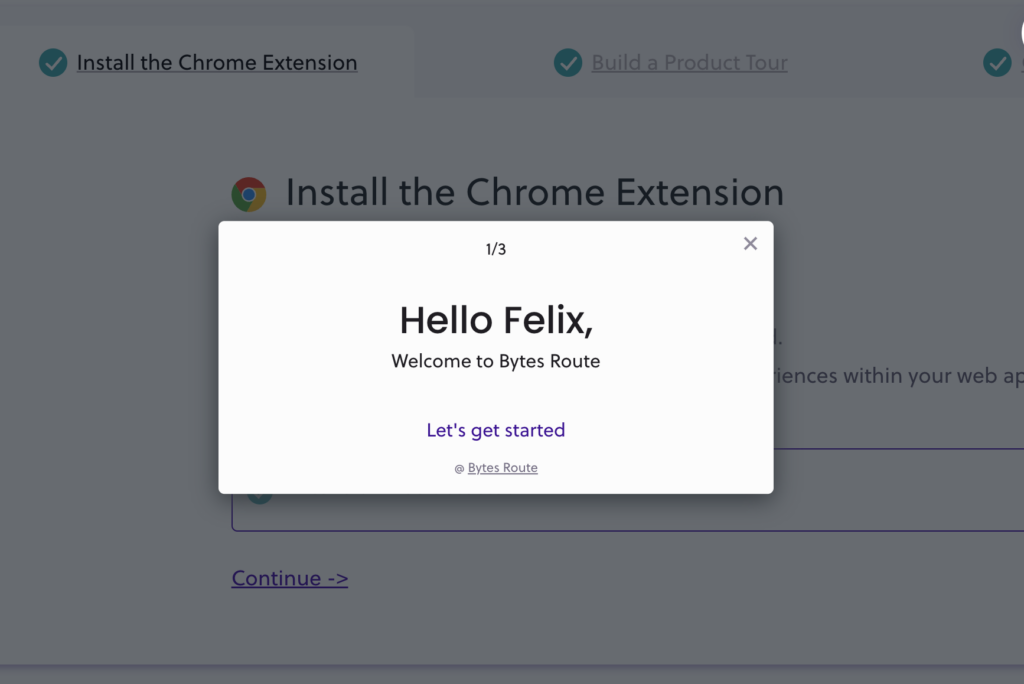Click the Hello Felix, greeting heading
The image size is (1024, 684).
pyautogui.click(x=496, y=320)
